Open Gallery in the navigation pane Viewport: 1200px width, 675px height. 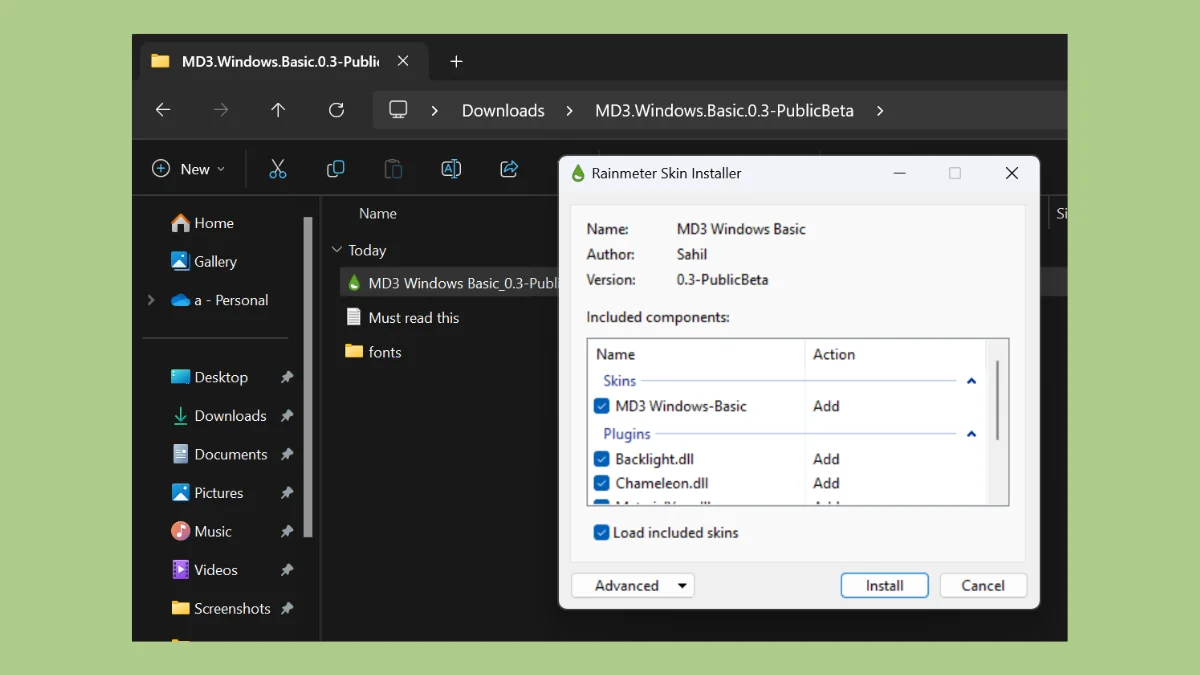coord(204,261)
